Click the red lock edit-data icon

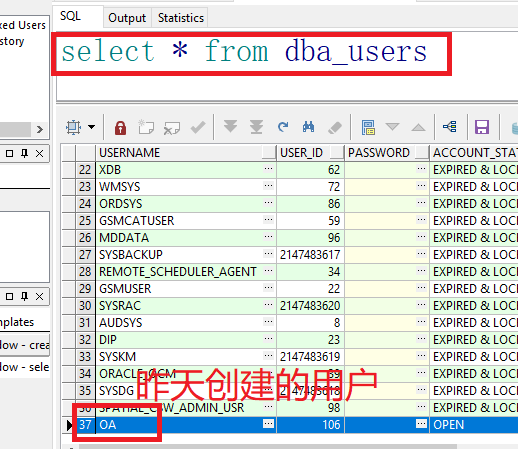pos(120,127)
